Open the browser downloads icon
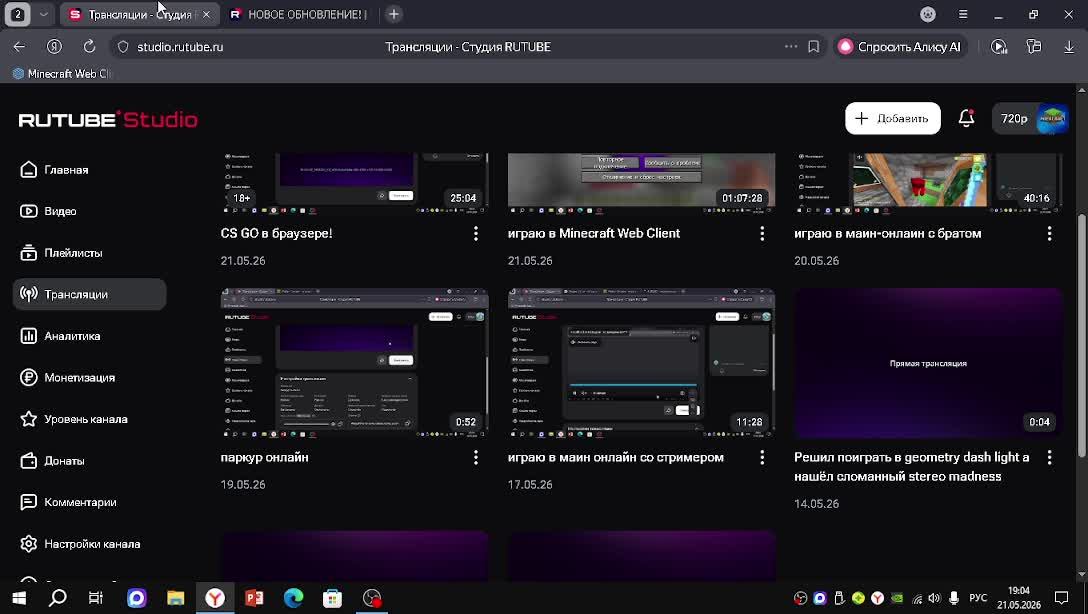Image resolution: width=1088 pixels, height=614 pixels. click(1069, 46)
